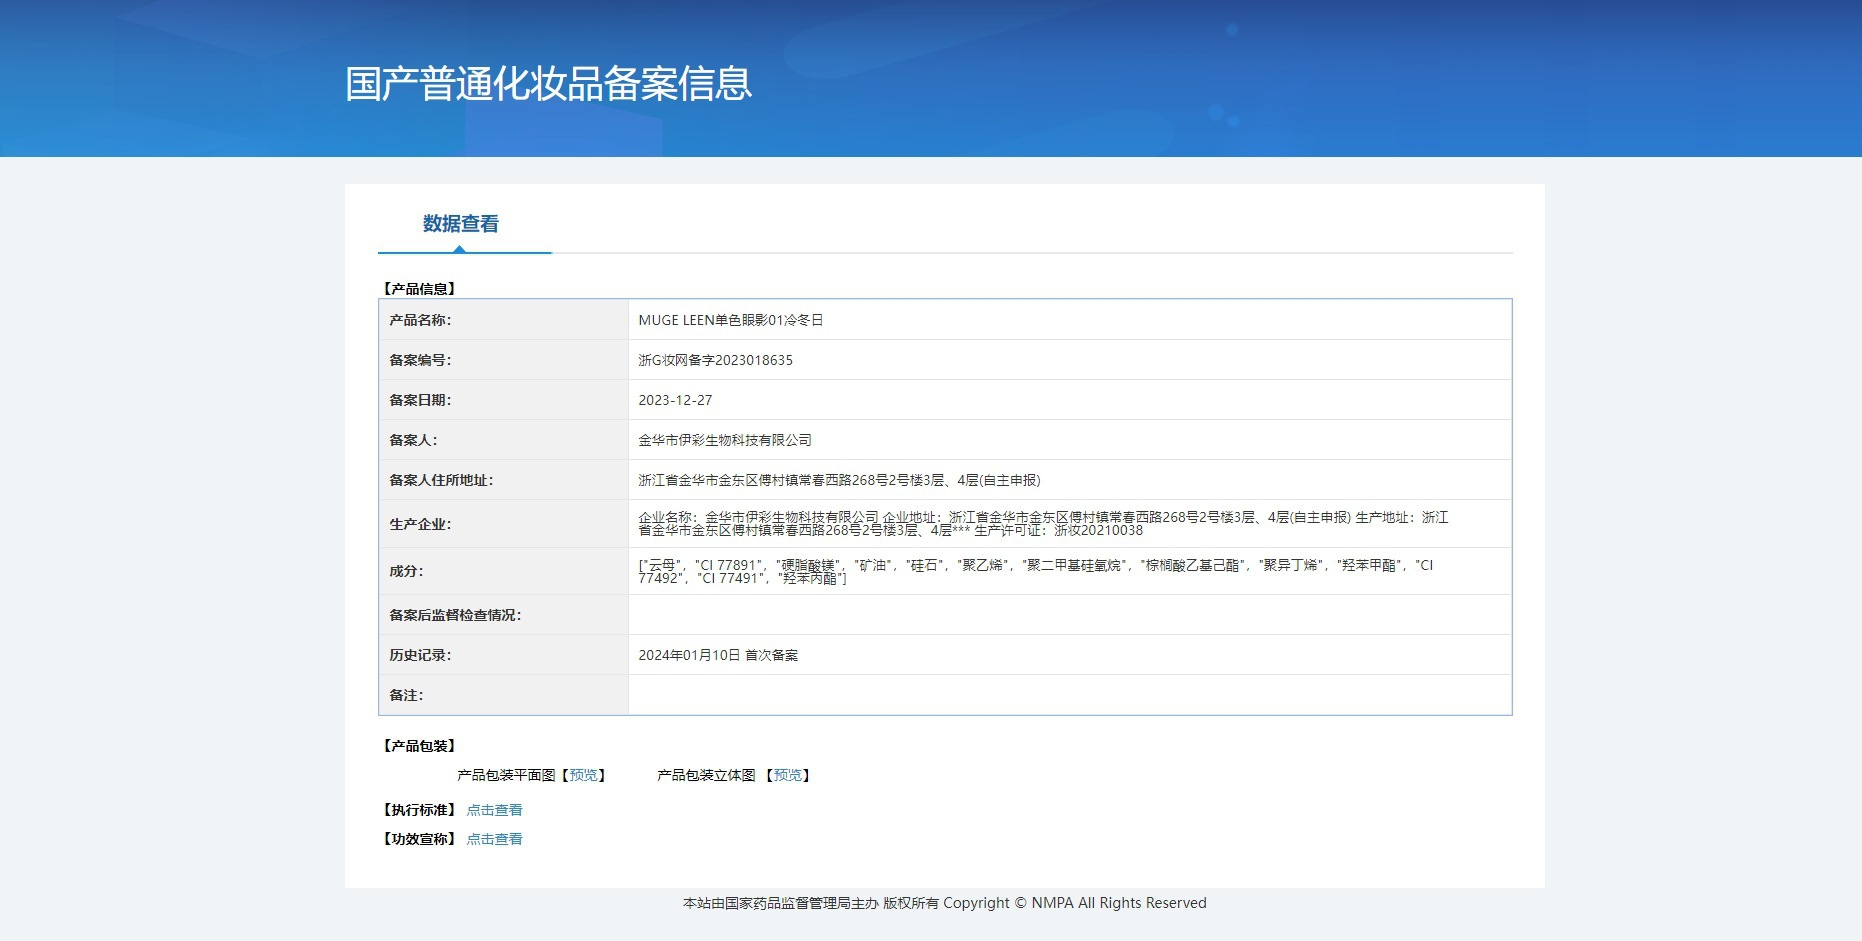Select history record 2024年01月10日 首次备案
Image resolution: width=1862 pixels, height=941 pixels.
point(718,655)
